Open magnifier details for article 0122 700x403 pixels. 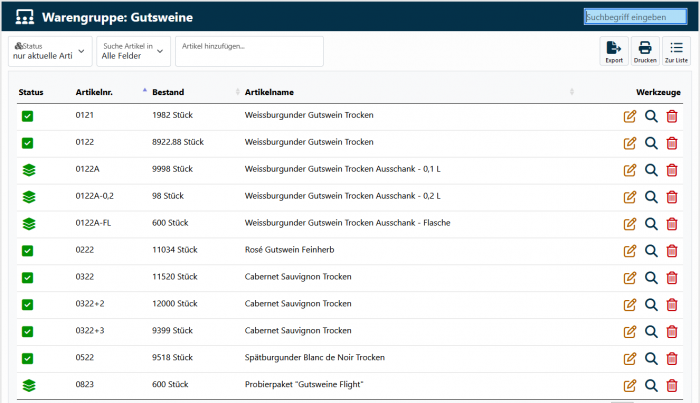coord(651,143)
